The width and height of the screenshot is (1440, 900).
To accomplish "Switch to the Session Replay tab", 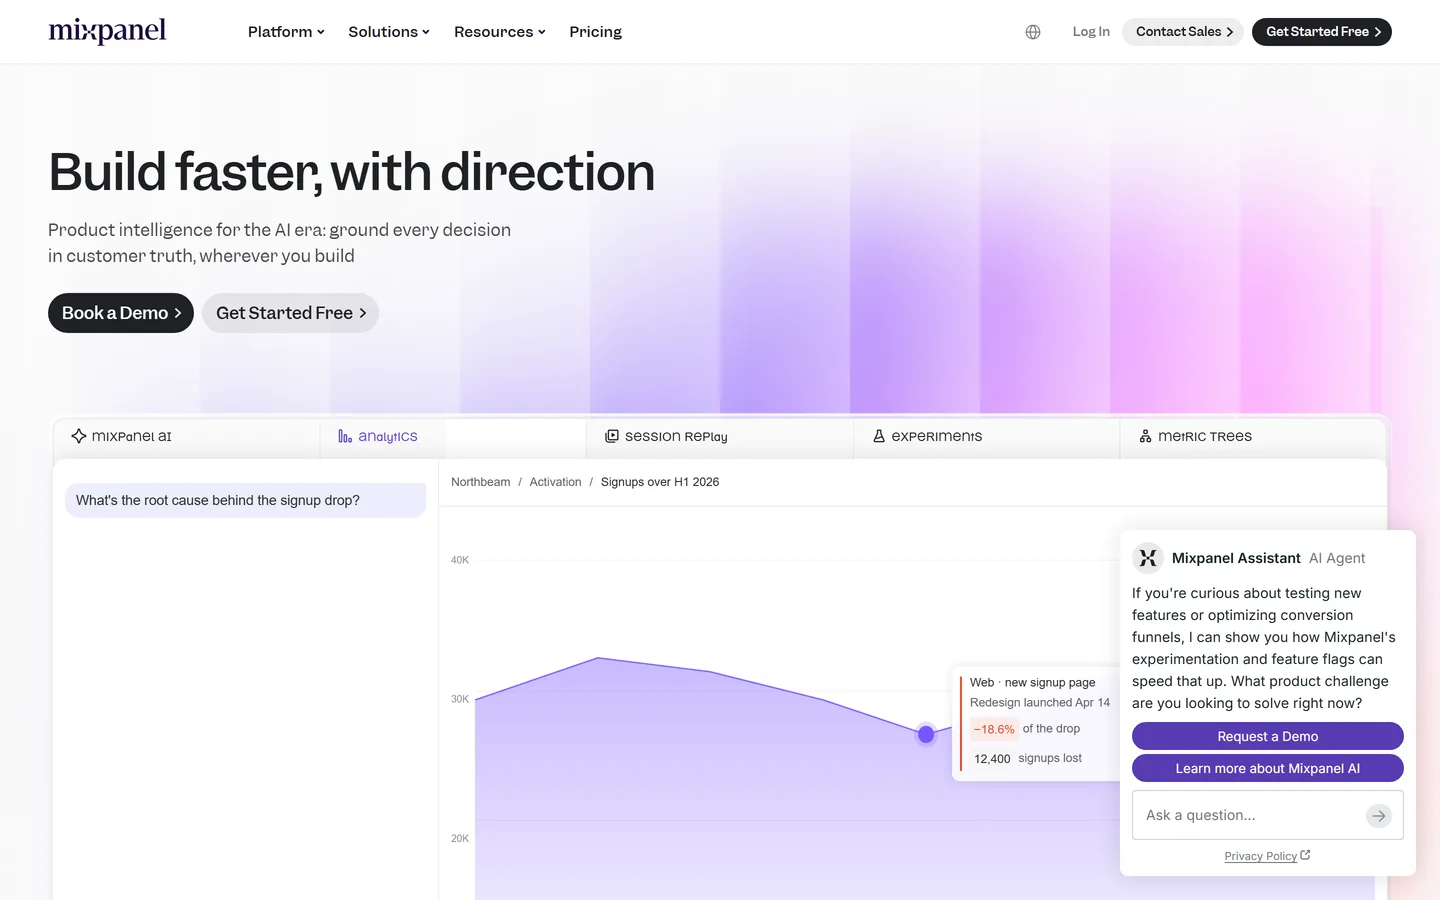I will point(719,437).
